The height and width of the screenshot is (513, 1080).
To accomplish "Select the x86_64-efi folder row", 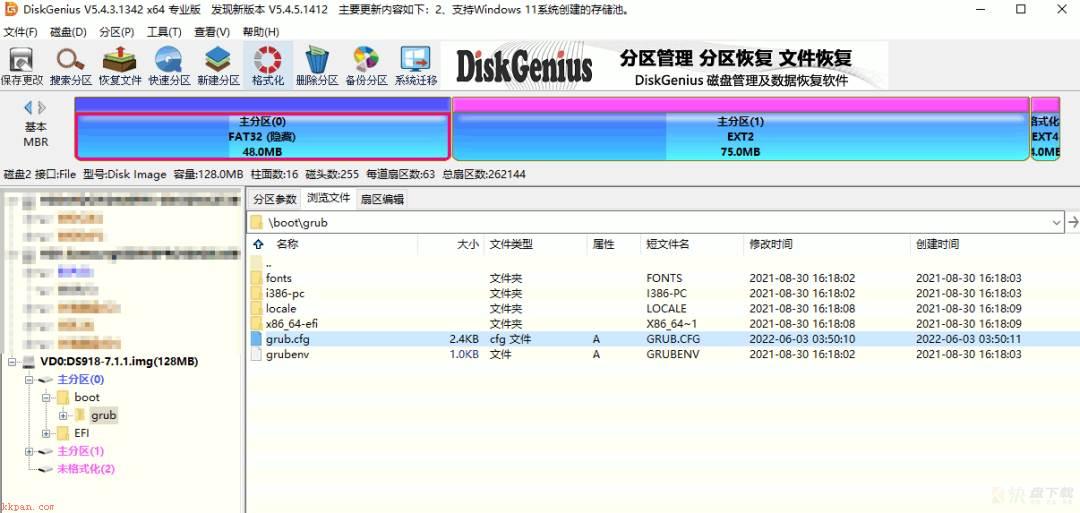I will coord(663,324).
